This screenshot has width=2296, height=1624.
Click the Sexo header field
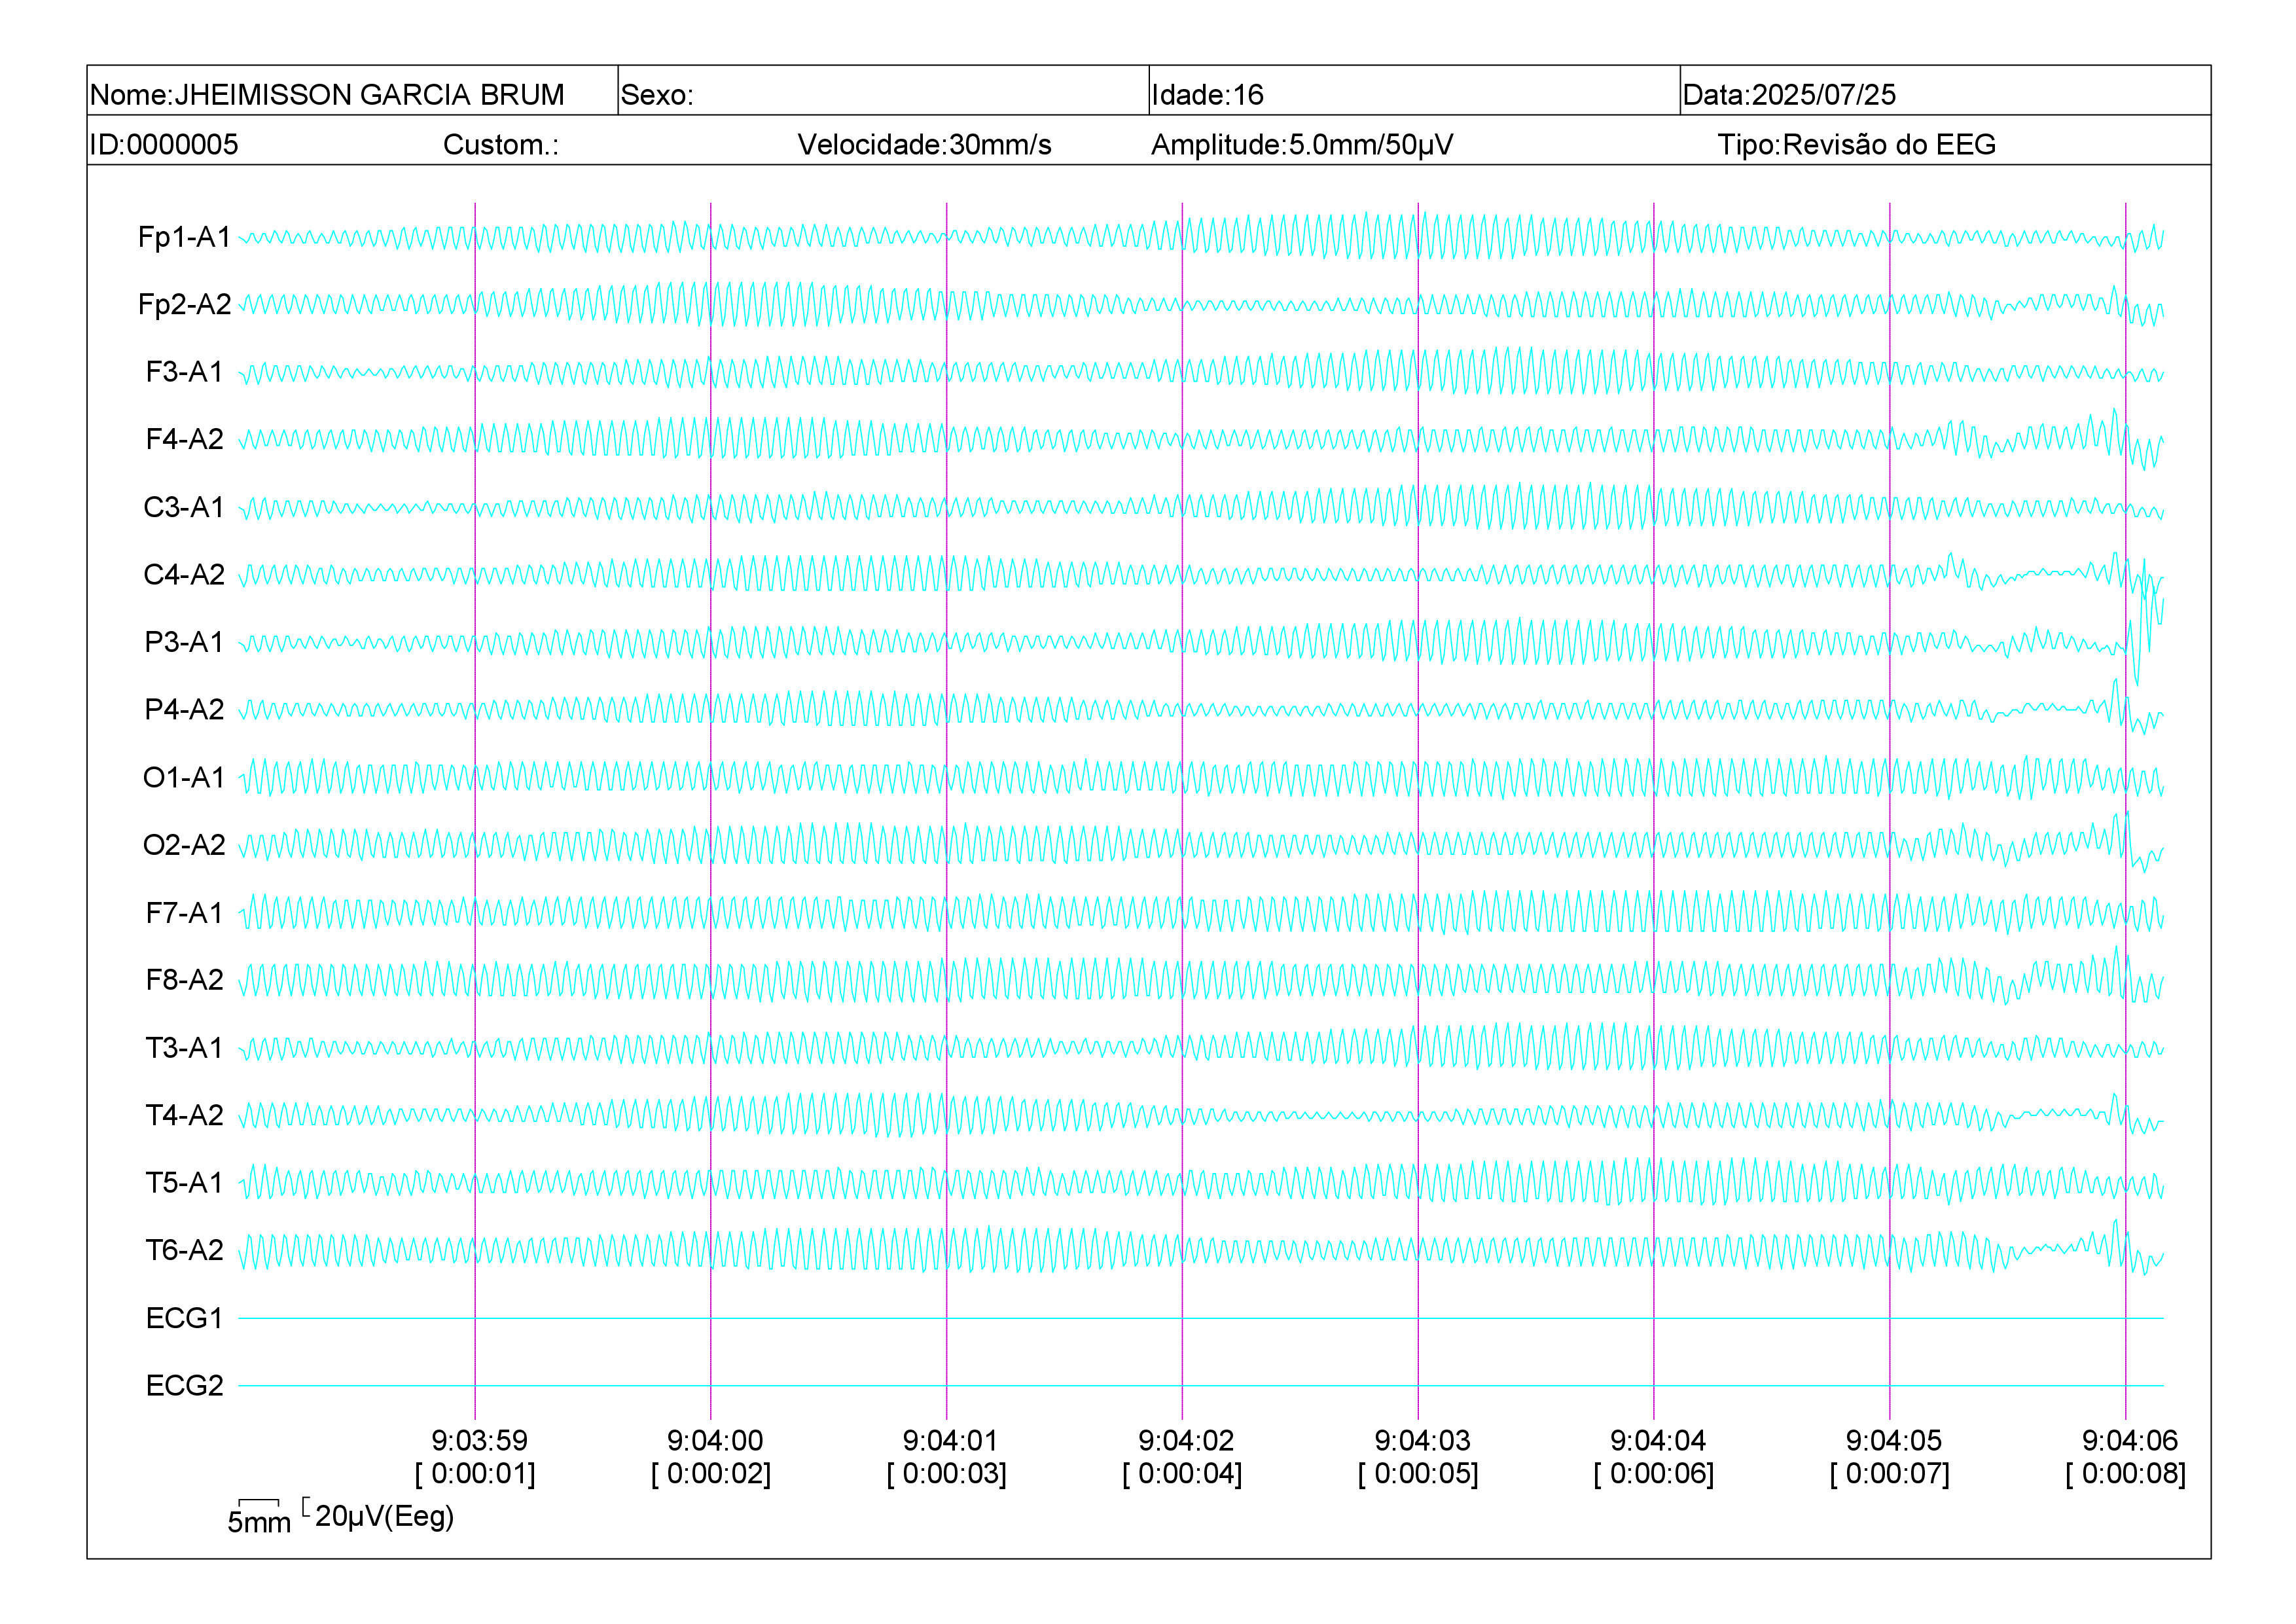(x=883, y=91)
